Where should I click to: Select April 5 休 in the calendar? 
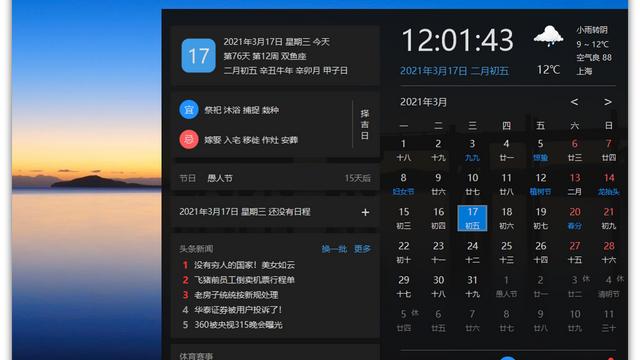click(x=406, y=320)
